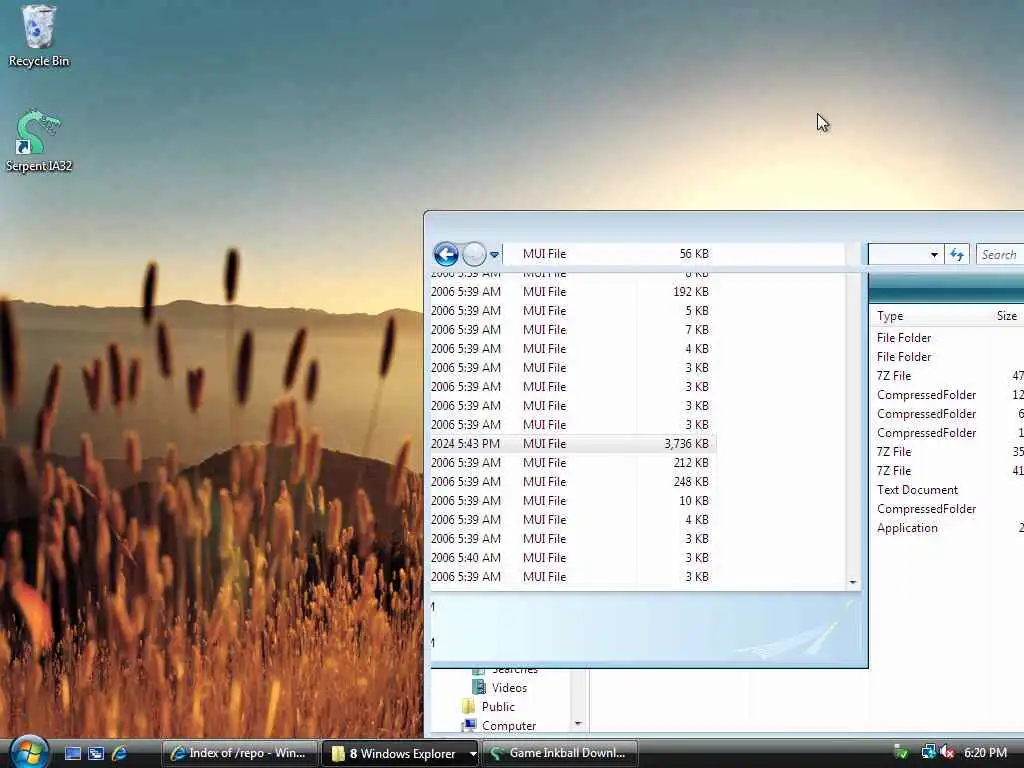Go back with the Explorer Back arrow

click(x=446, y=254)
